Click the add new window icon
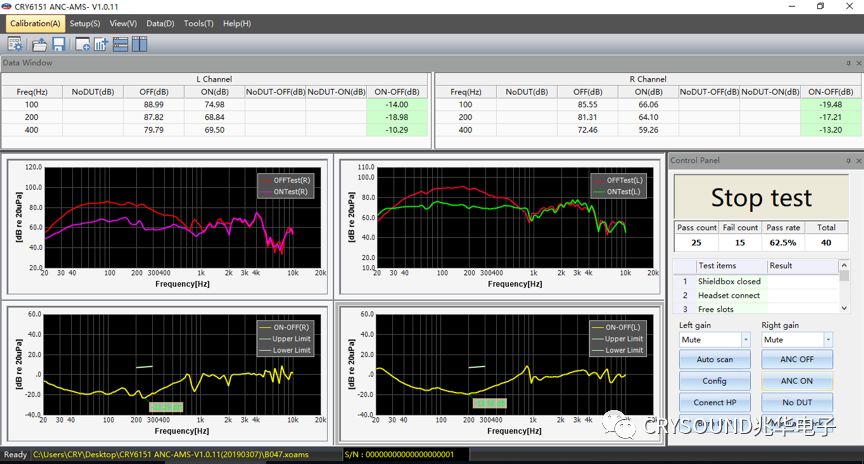 (x=83, y=44)
